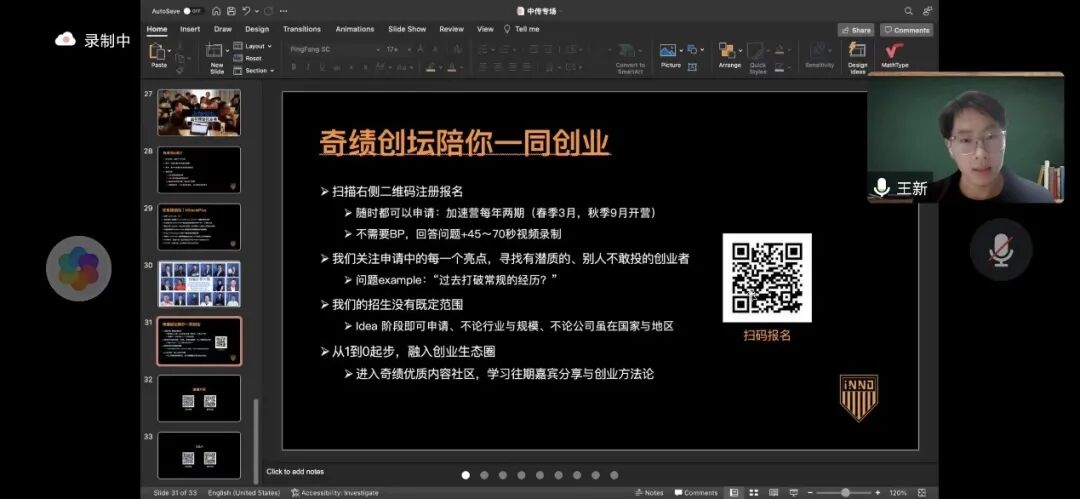This screenshot has width=1080, height=499.
Task: Paste clipboard contents with the Paste icon
Action: point(157,52)
